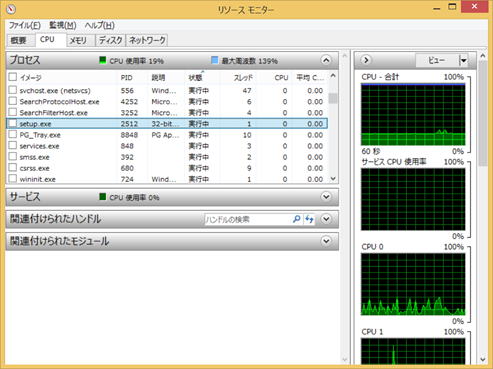
Task: Check the services.exe checkbox
Action: click(x=13, y=145)
